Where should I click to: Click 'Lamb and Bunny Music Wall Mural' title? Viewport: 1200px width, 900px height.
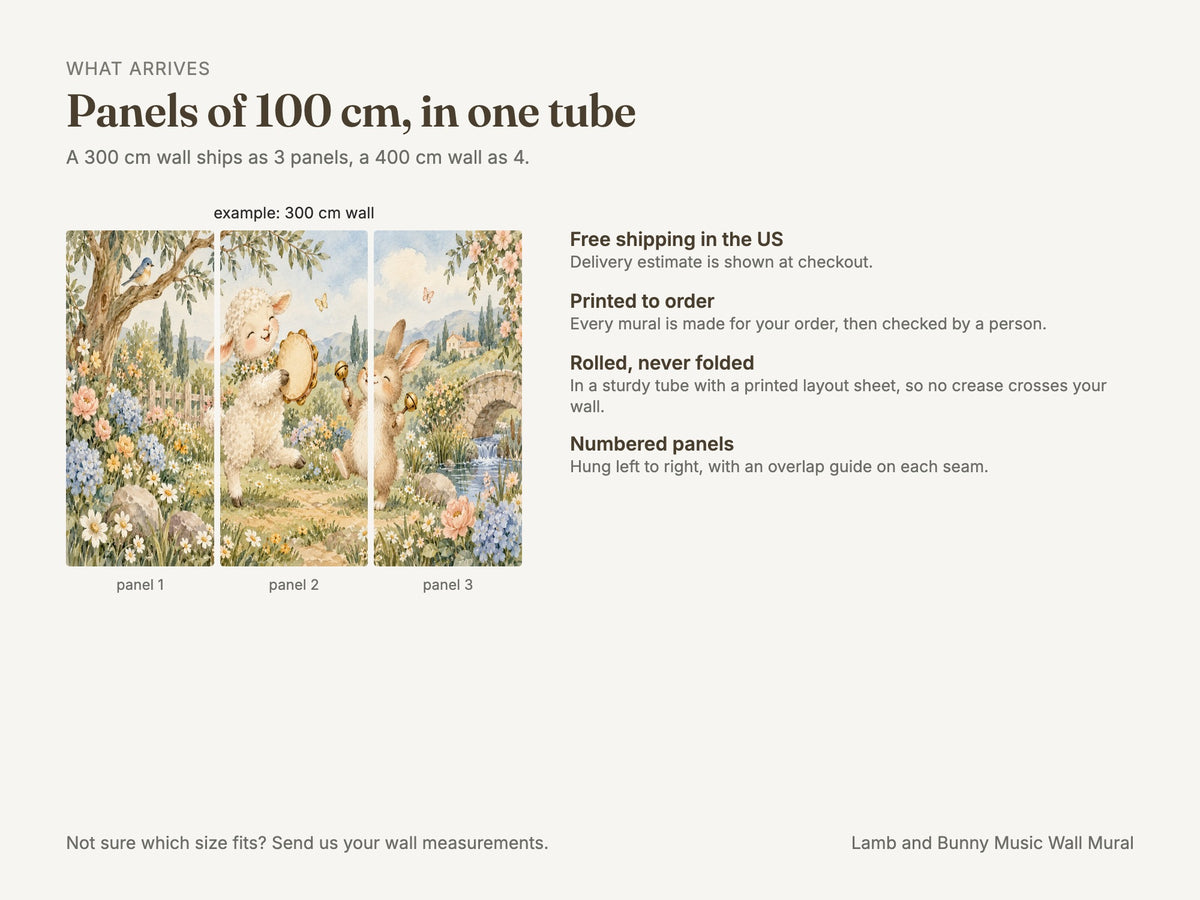[992, 843]
